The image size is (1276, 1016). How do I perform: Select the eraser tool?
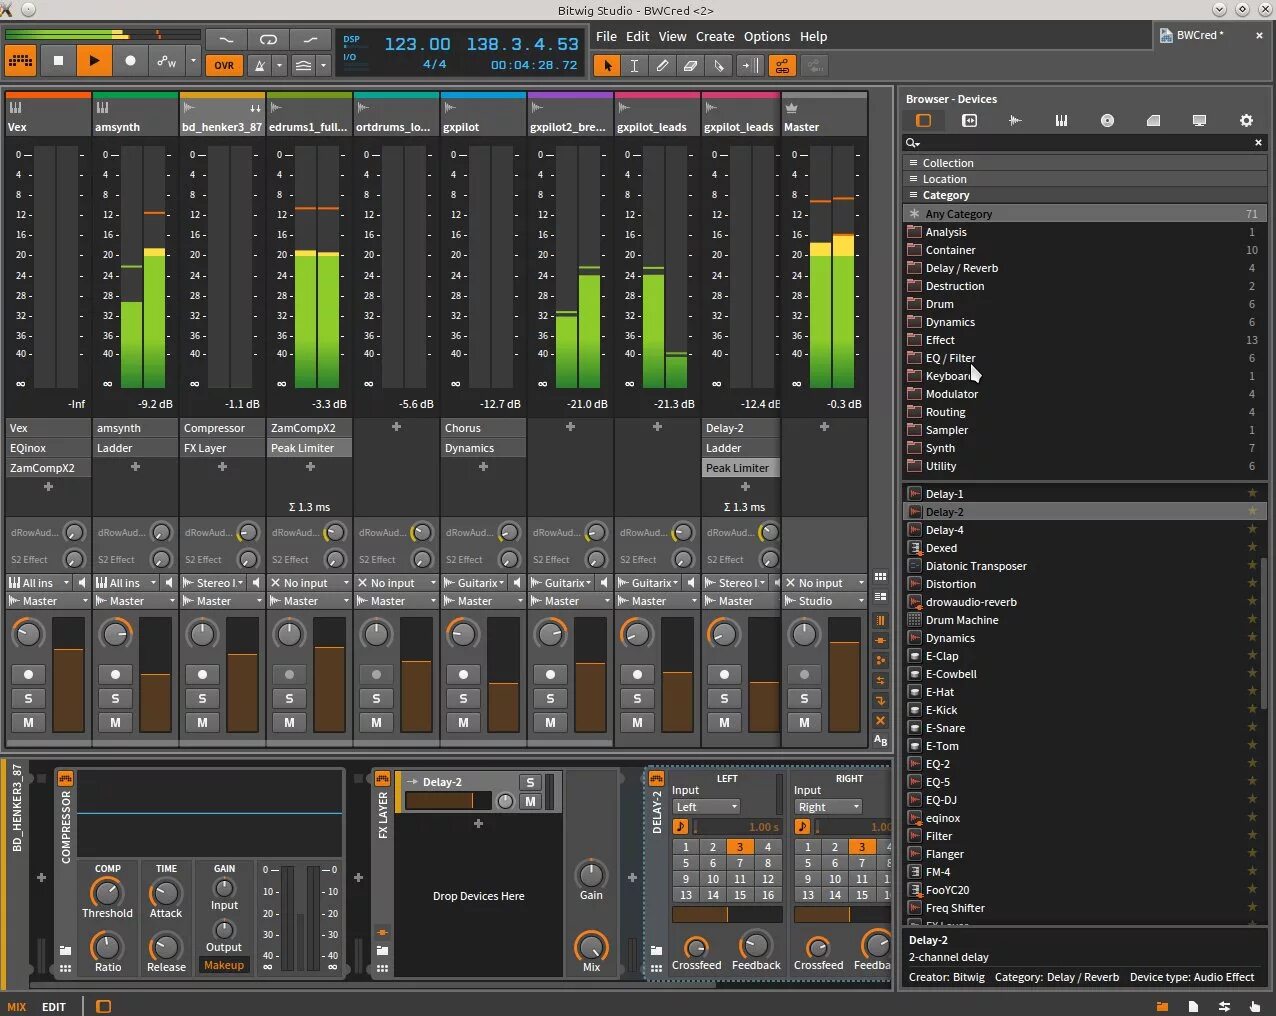pos(690,66)
